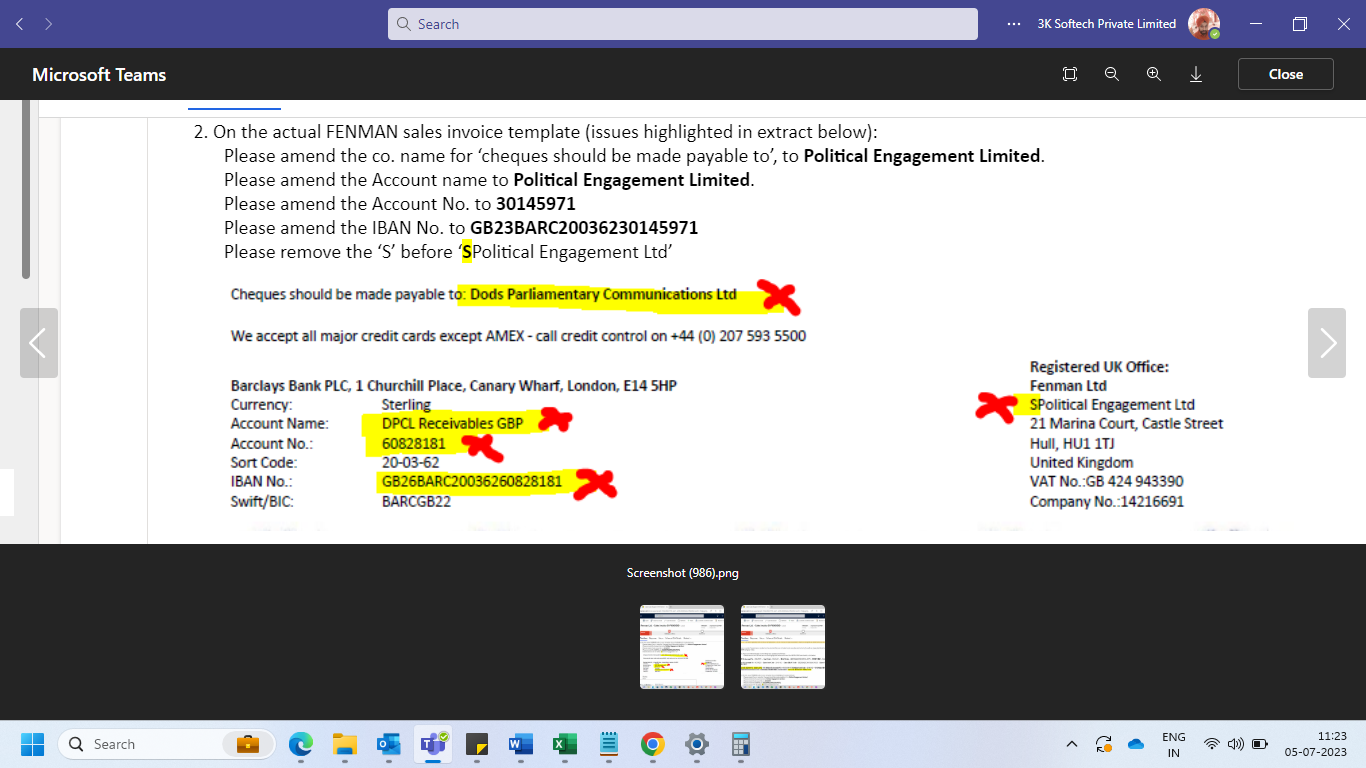Image resolution: width=1366 pixels, height=768 pixels.
Task: Open the more options ellipsis menu
Action: coord(1013,23)
